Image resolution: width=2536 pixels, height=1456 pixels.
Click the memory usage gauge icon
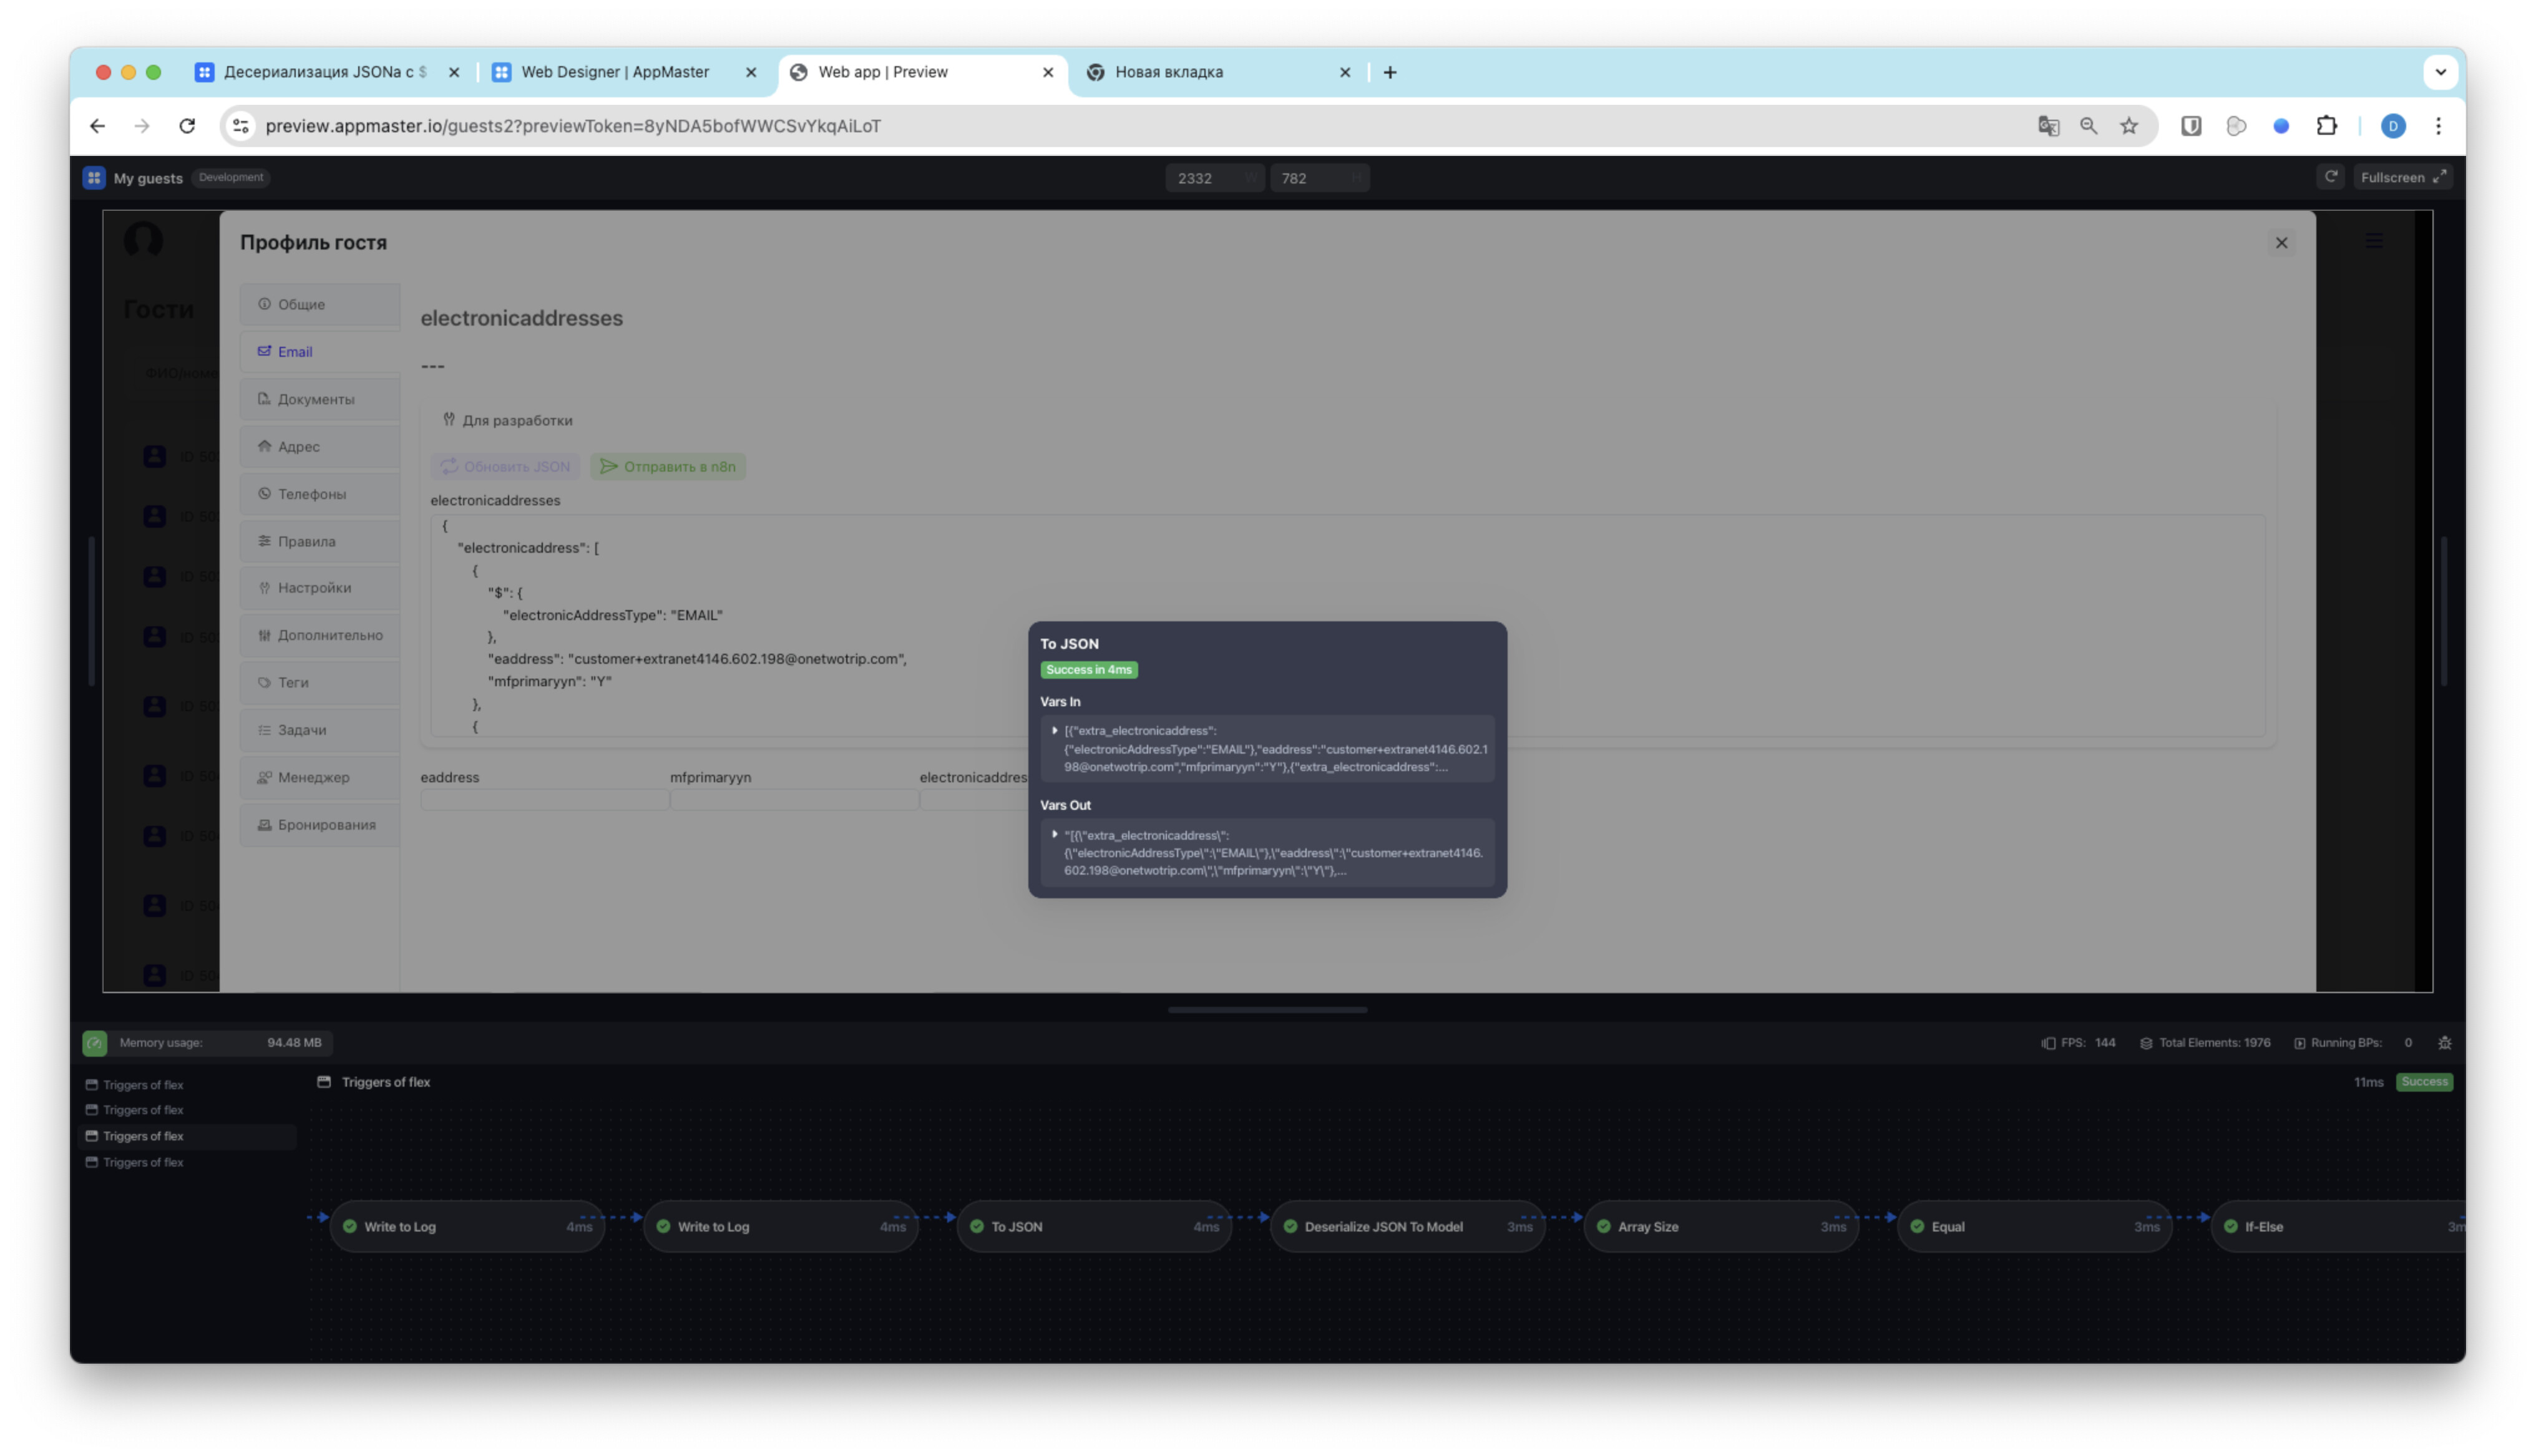[x=95, y=1043]
